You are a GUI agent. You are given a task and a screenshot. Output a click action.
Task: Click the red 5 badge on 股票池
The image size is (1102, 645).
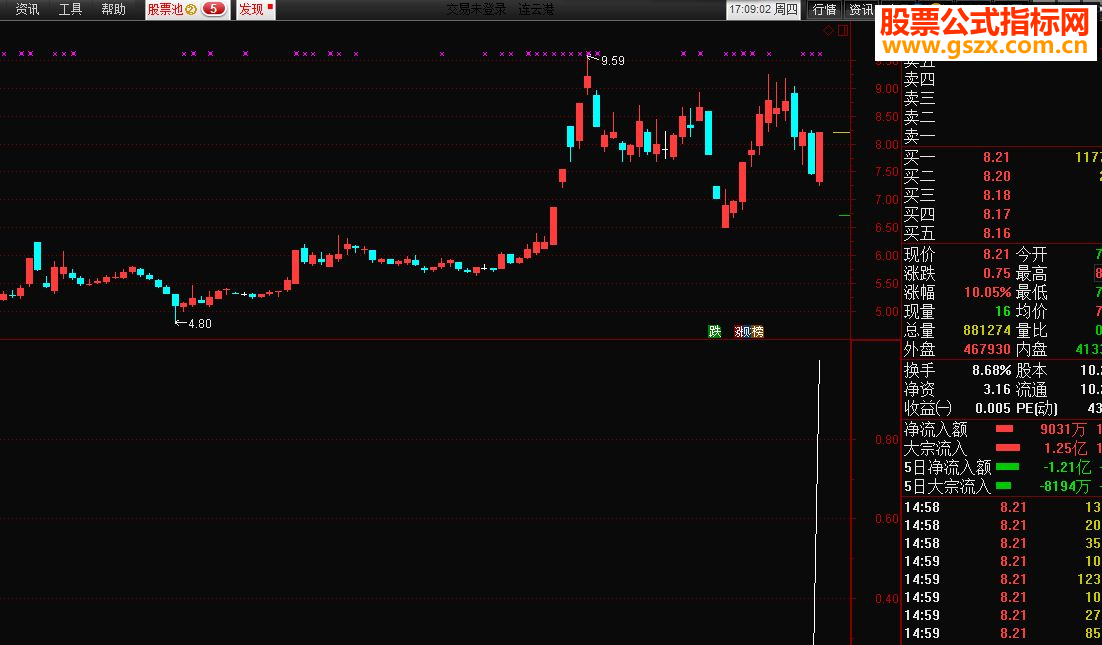214,9
